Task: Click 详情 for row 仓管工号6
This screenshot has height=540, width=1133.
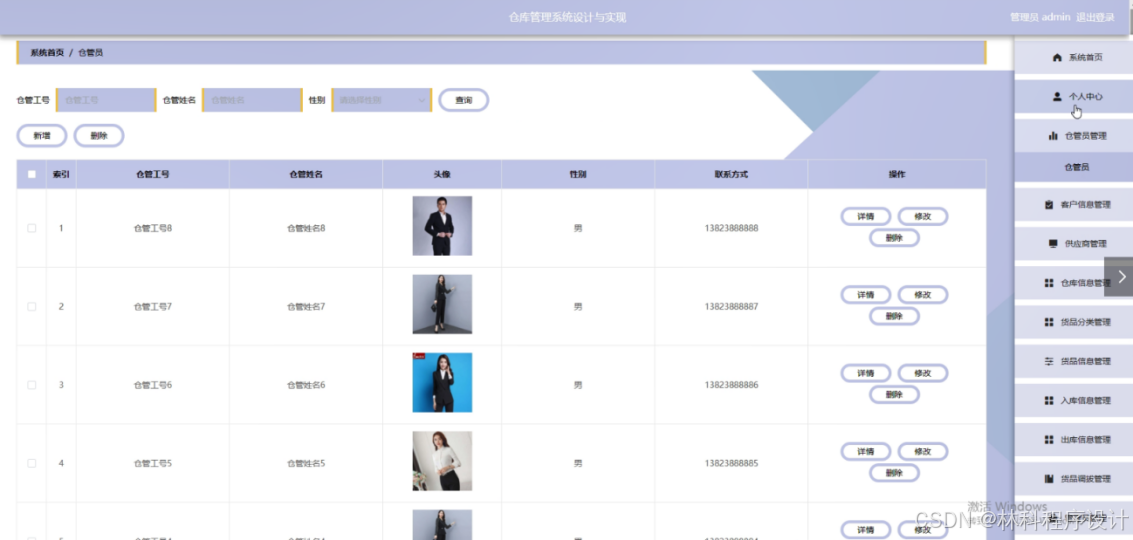Action: pos(866,373)
